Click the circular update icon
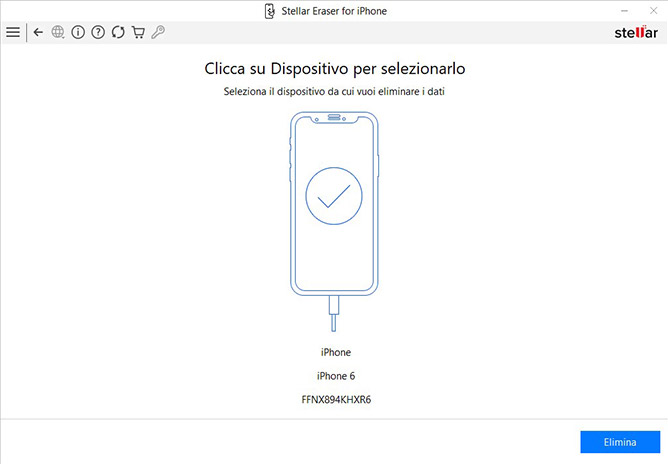668x464 pixels. (118, 32)
